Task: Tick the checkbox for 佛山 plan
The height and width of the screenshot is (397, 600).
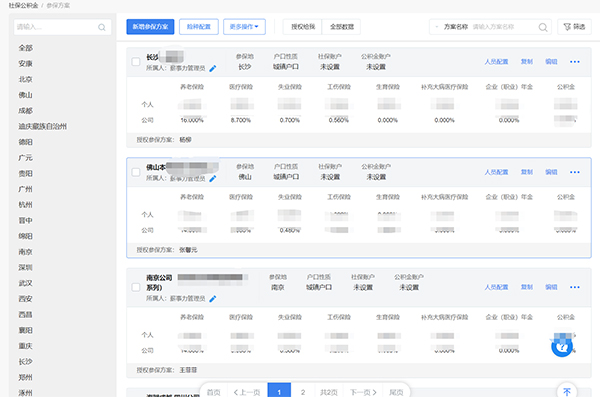Action: (136, 172)
